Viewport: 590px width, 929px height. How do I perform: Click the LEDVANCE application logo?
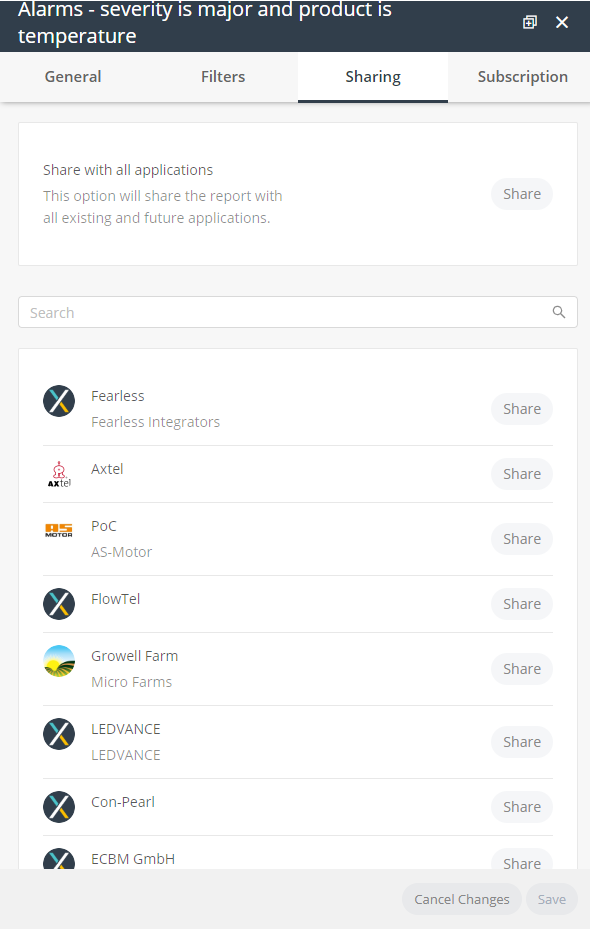tap(58, 733)
